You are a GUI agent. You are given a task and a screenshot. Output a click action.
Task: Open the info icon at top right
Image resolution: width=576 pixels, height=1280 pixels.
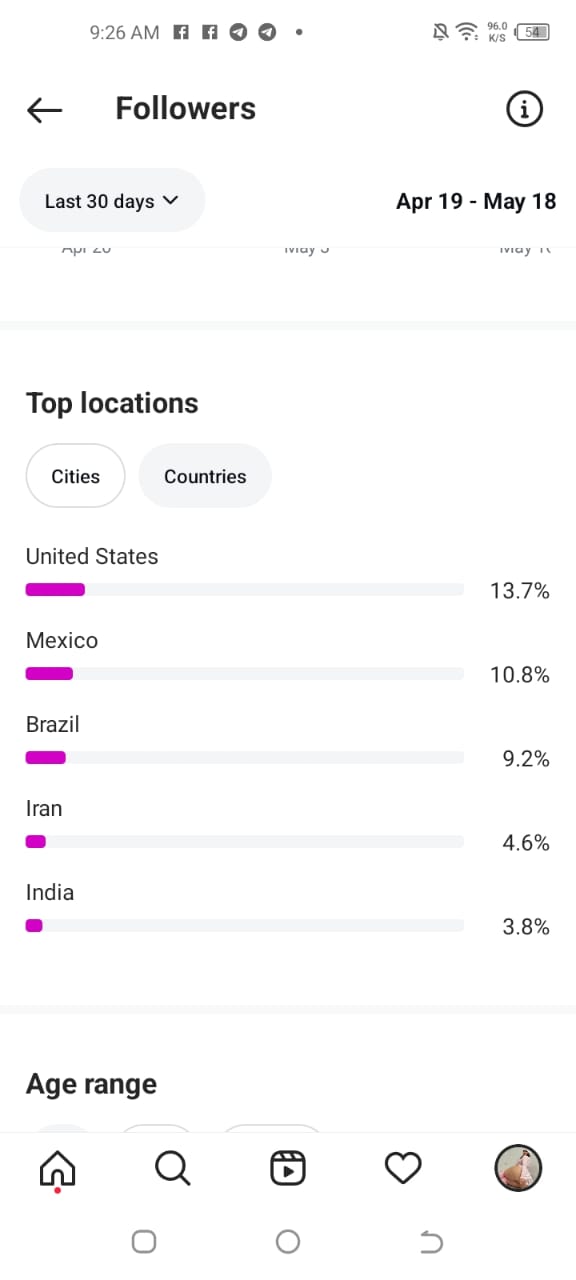coord(525,109)
